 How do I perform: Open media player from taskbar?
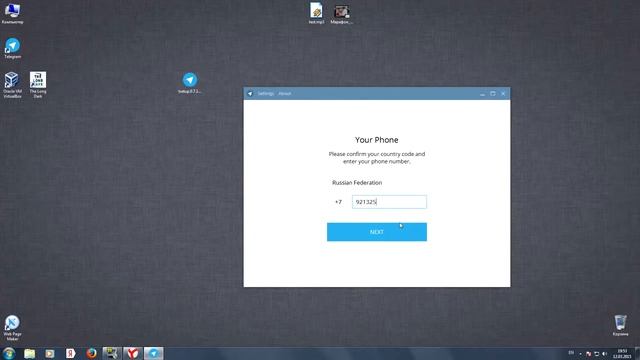[50, 353]
